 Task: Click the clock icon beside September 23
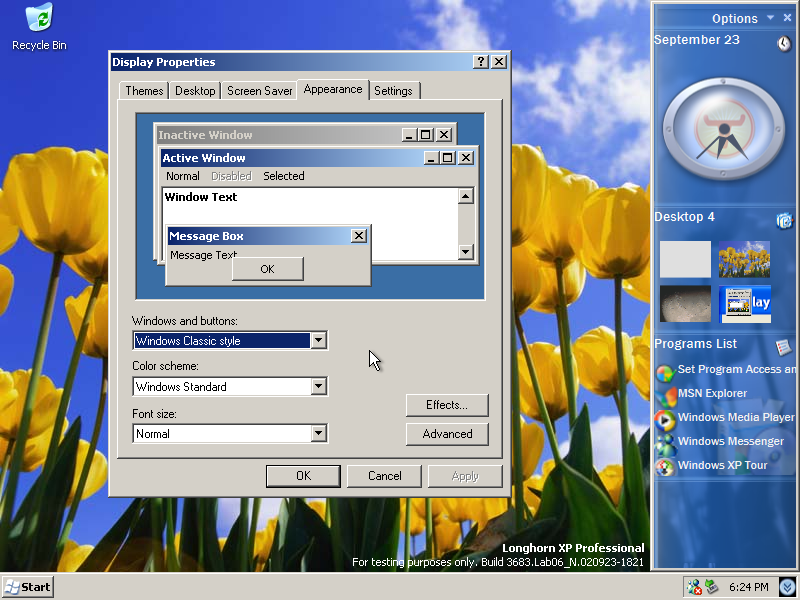[x=784, y=43]
